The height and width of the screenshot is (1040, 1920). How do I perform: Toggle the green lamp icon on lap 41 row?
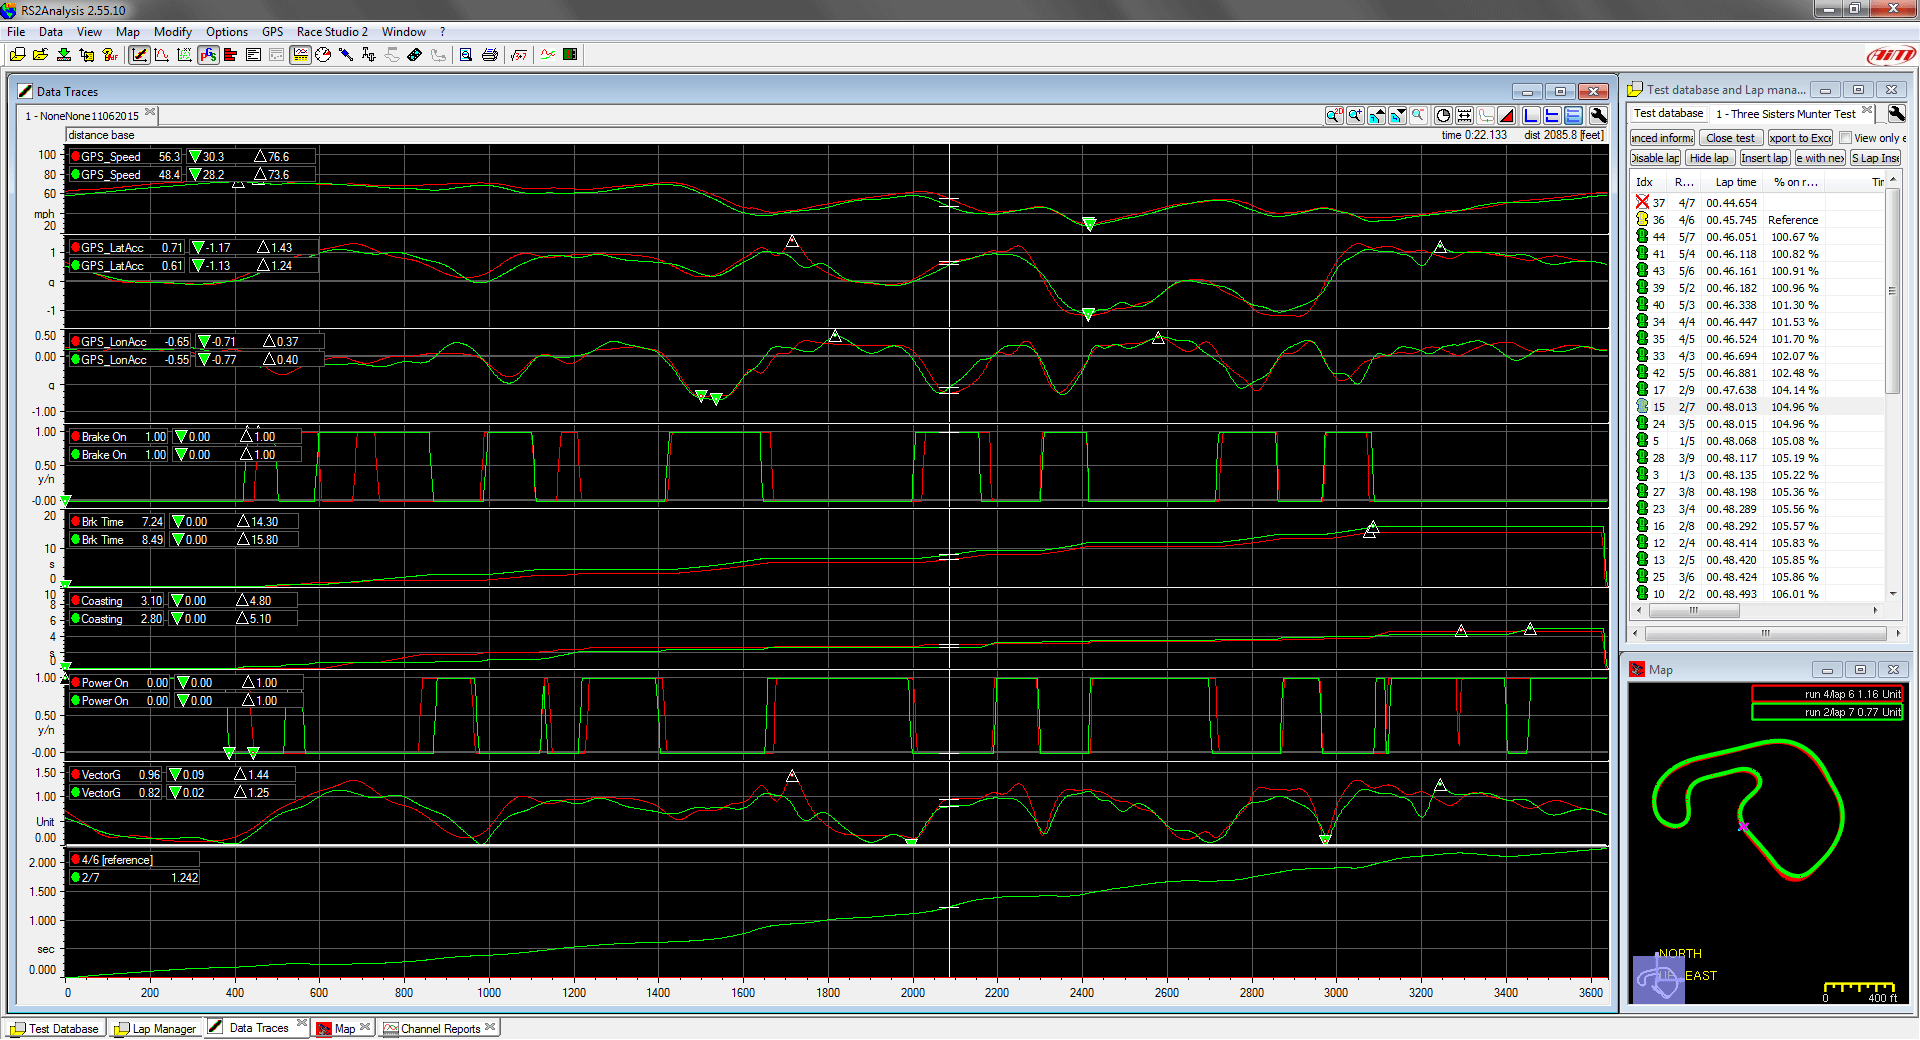tap(1642, 253)
